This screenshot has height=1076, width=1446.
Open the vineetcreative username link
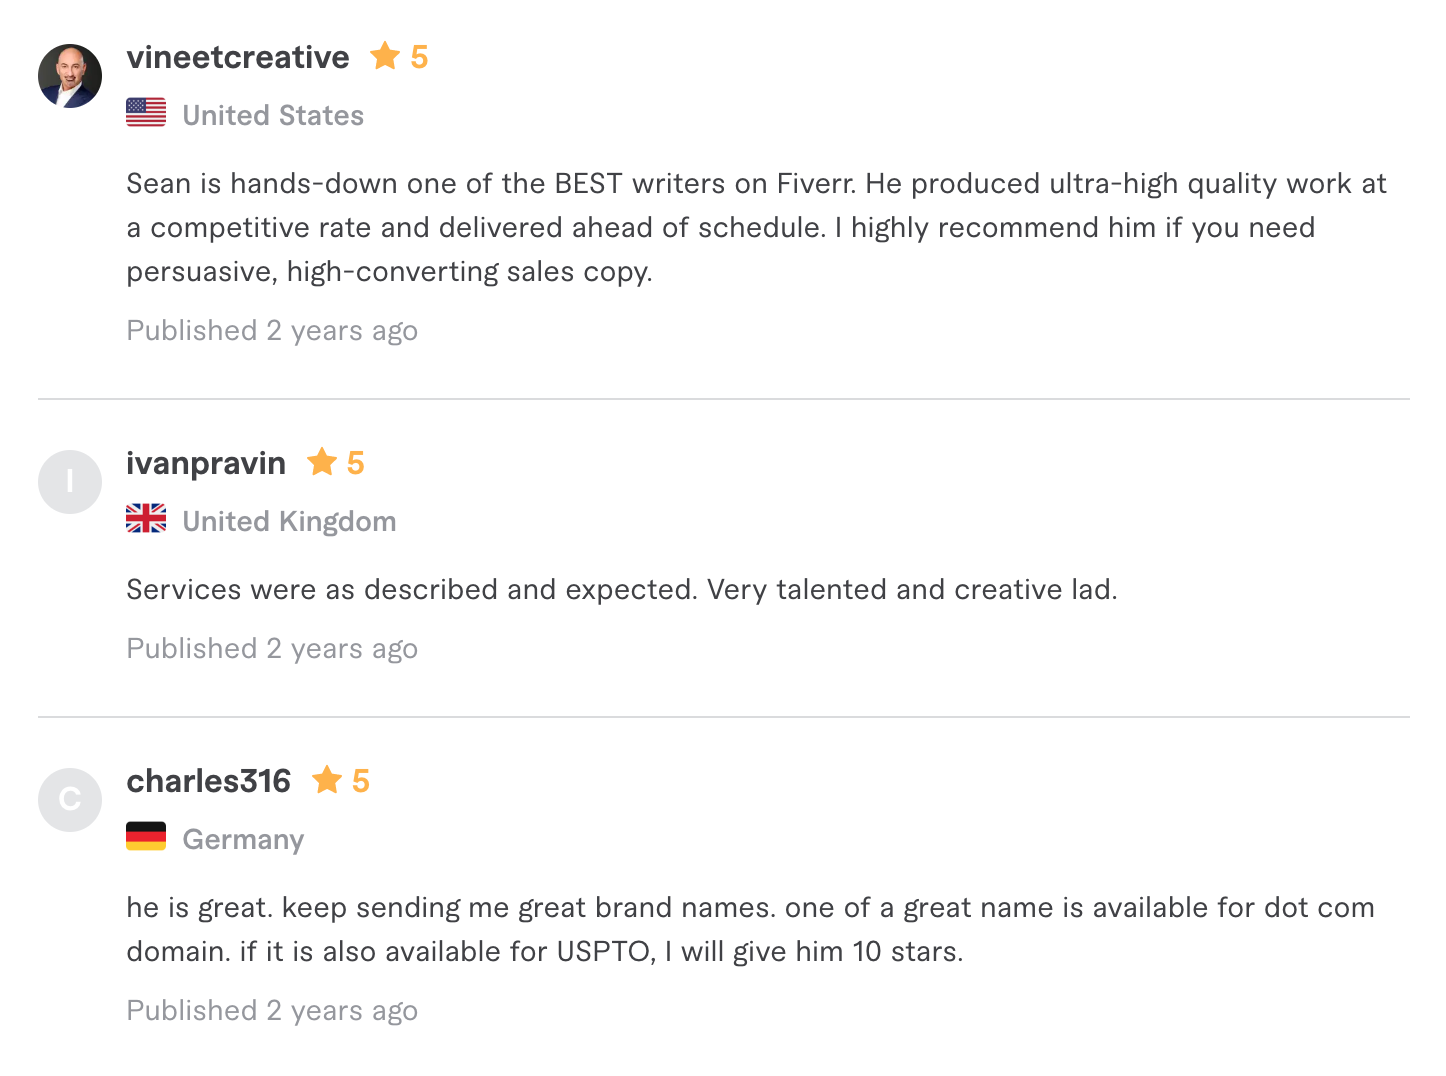pos(238,57)
